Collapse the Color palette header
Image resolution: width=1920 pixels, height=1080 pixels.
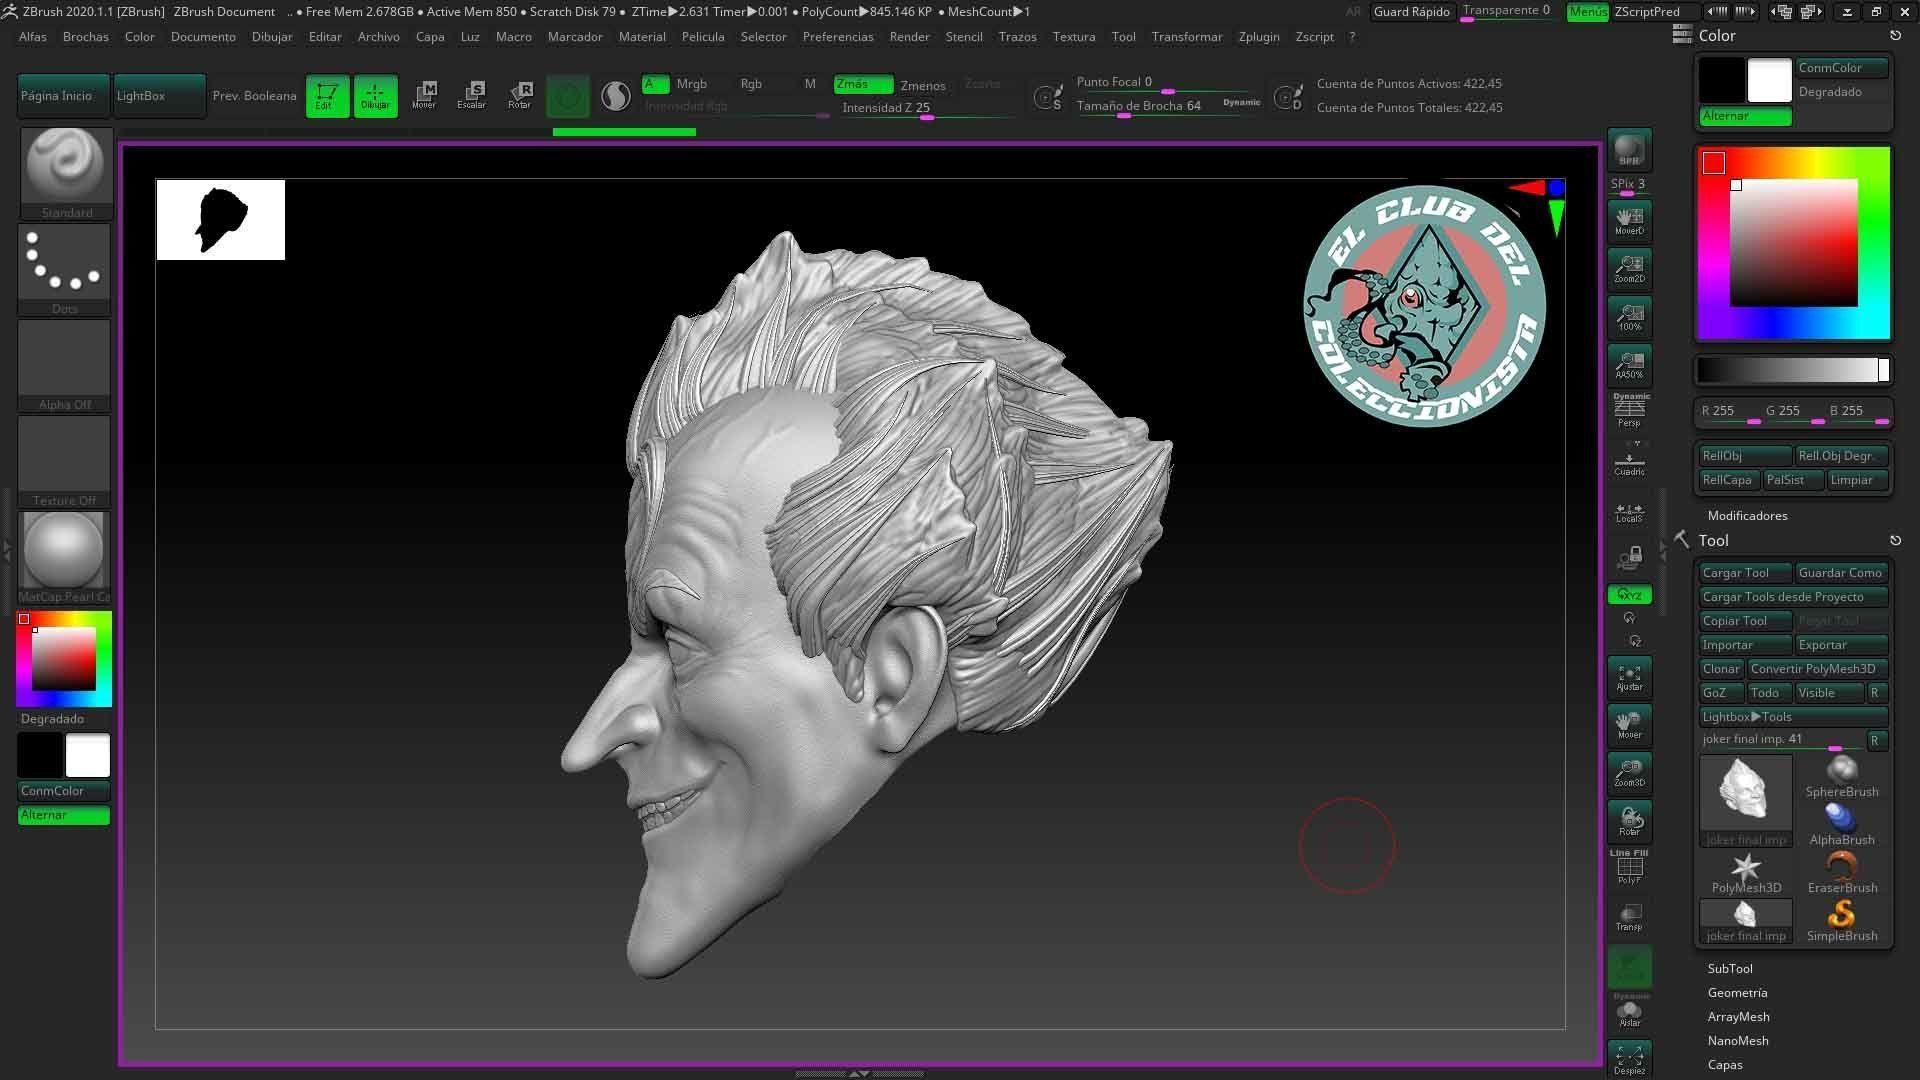tap(1717, 35)
